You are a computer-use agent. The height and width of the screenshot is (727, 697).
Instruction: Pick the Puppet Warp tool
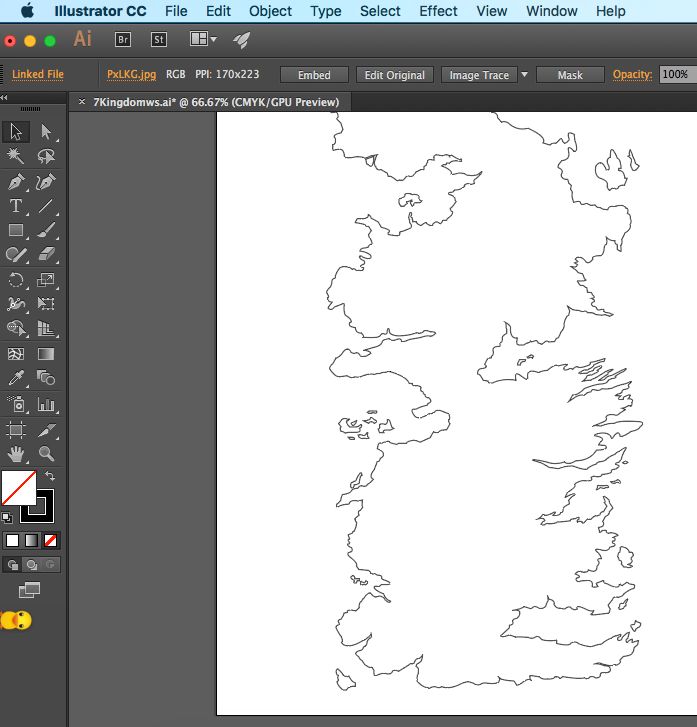(x=16, y=304)
